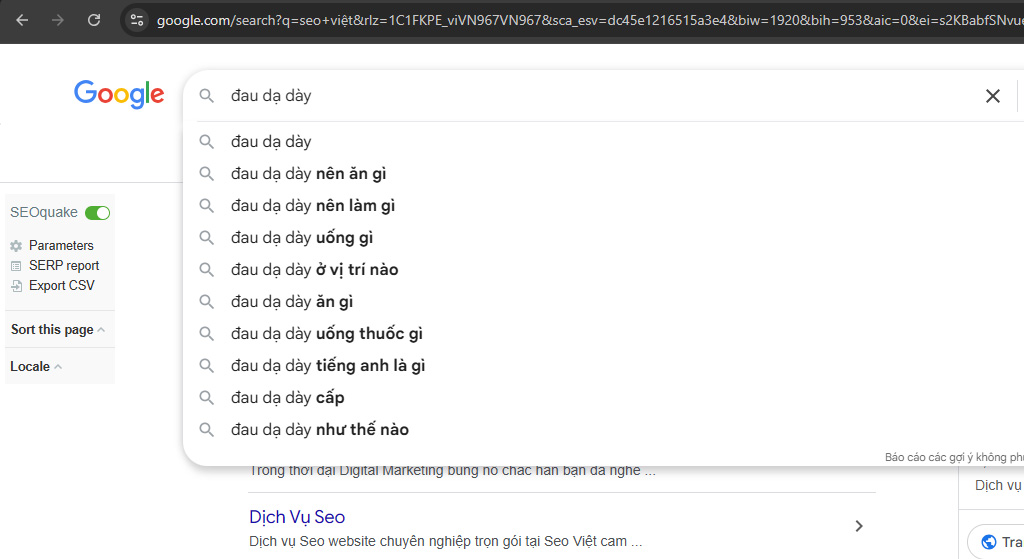Image resolution: width=1024 pixels, height=559 pixels.
Task: Click search icon beside 'đau dạ dày cấp'
Action: click(206, 398)
